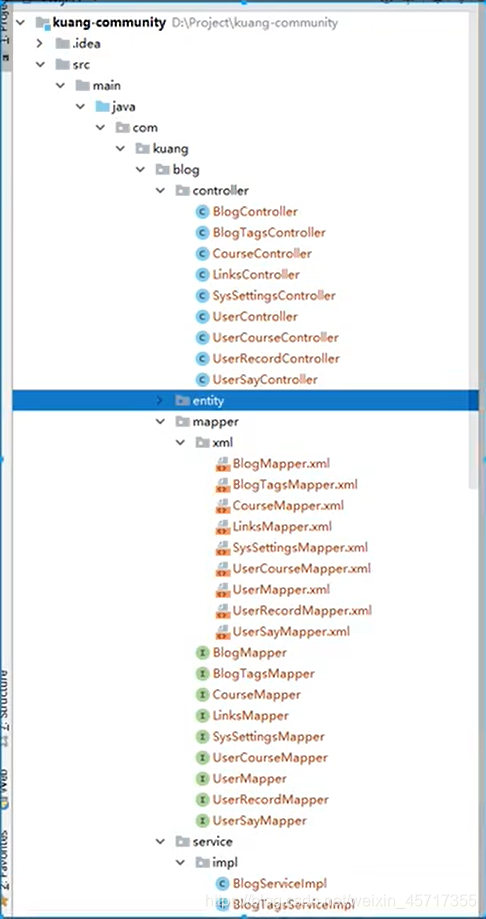
Task: Click the project tree vertical scrollbar
Action: [x=474, y=252]
